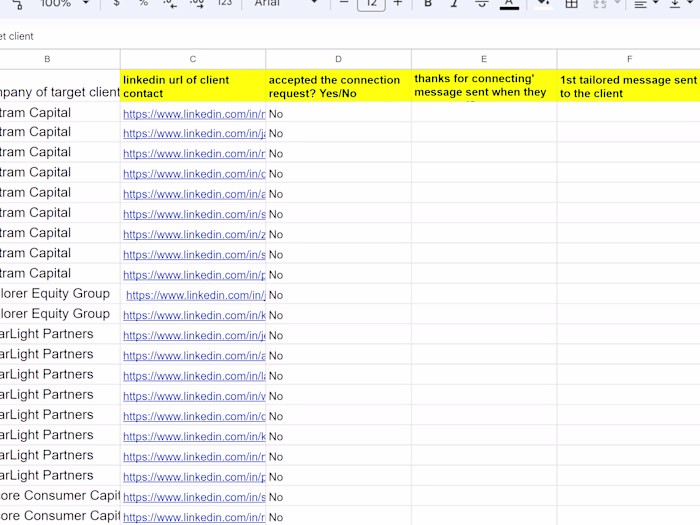The image size is (700, 525).
Task: Click the merge cells icon
Action: coord(600,4)
